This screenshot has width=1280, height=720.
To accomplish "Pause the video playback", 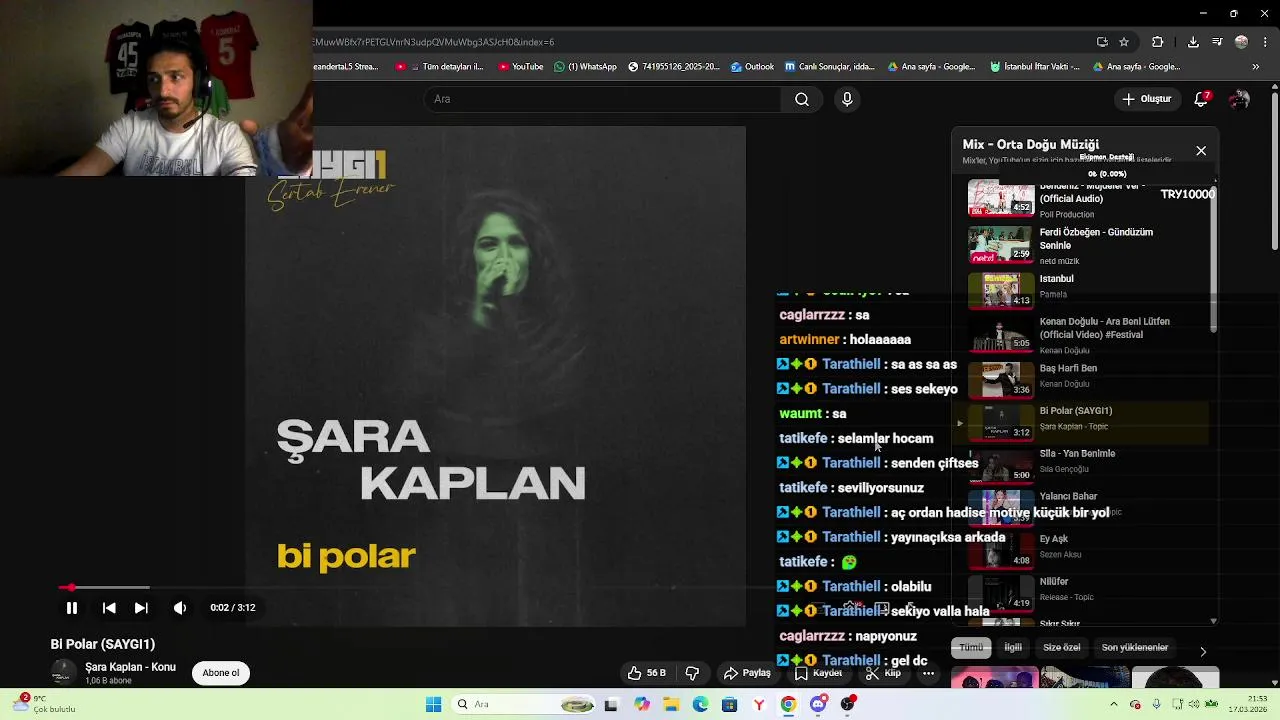I will (72, 607).
